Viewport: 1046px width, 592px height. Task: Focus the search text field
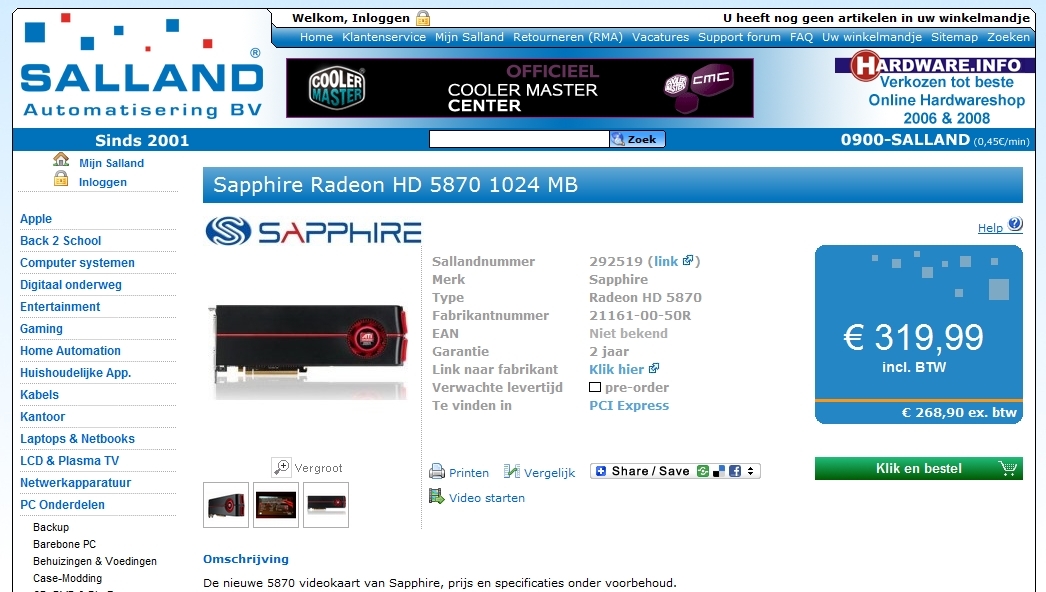pyautogui.click(x=519, y=139)
